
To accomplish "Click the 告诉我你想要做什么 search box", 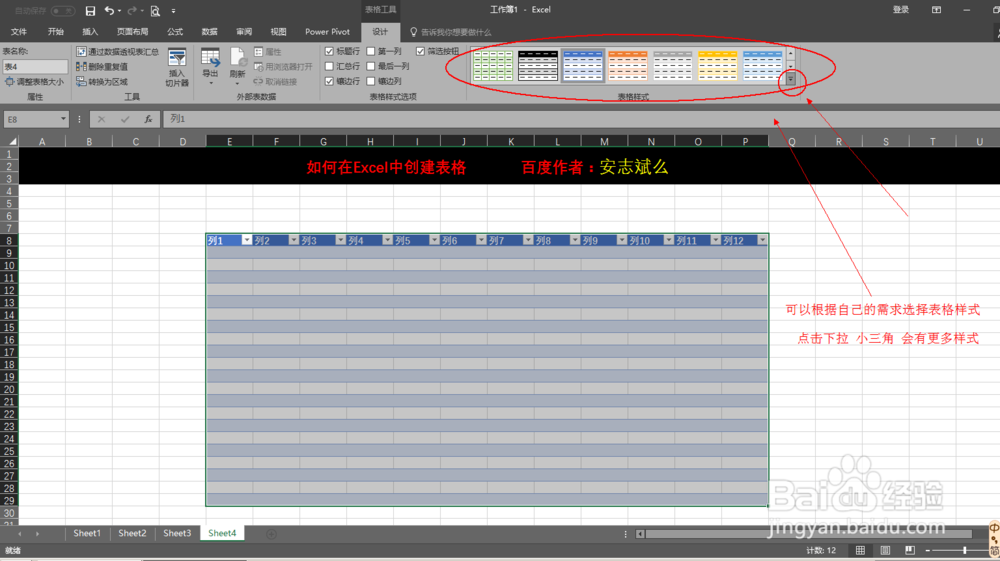I will pyautogui.click(x=451, y=32).
